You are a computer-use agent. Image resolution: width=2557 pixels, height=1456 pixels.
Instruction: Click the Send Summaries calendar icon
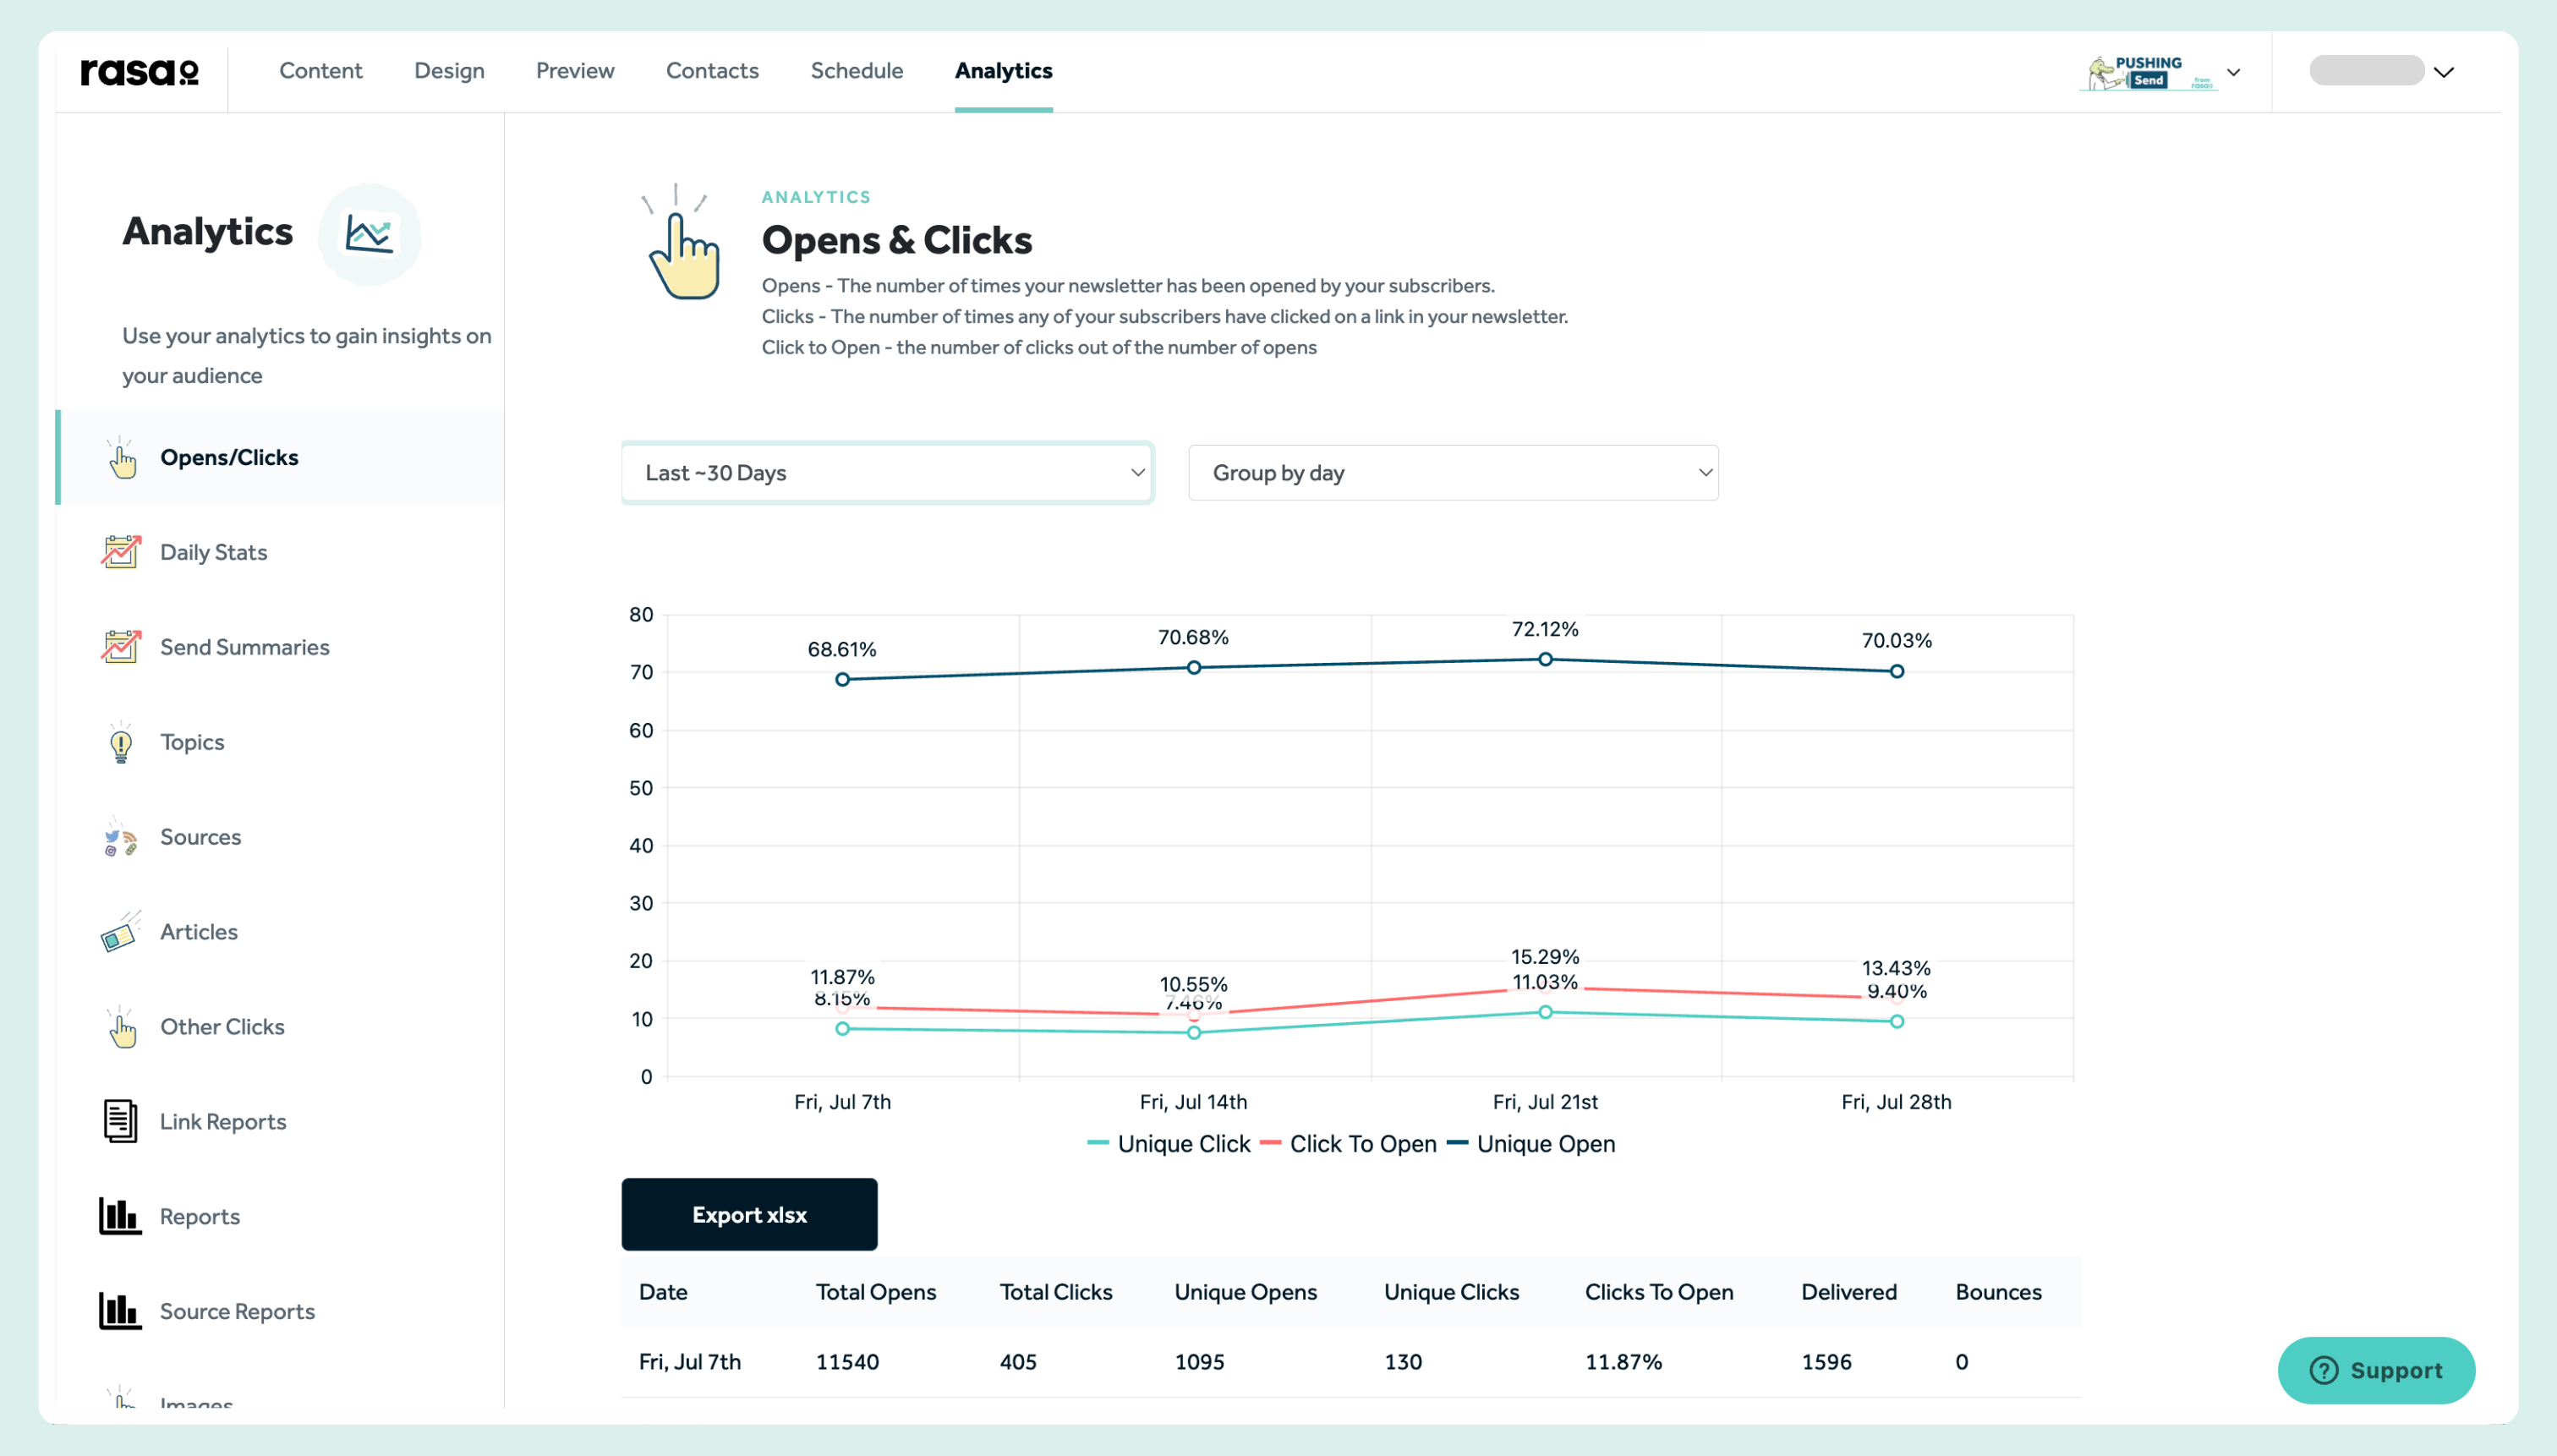(x=121, y=647)
